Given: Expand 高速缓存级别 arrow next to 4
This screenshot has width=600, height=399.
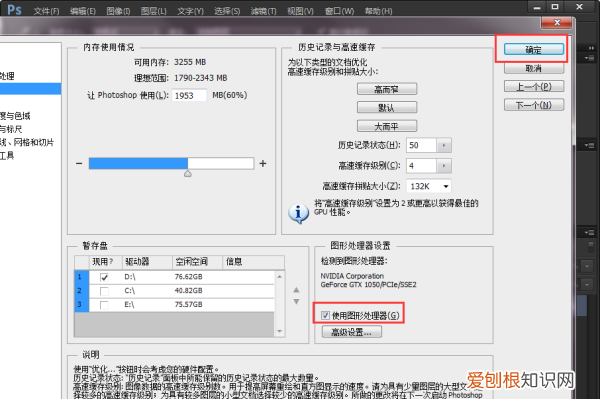Looking at the screenshot, I should click(x=444, y=166).
